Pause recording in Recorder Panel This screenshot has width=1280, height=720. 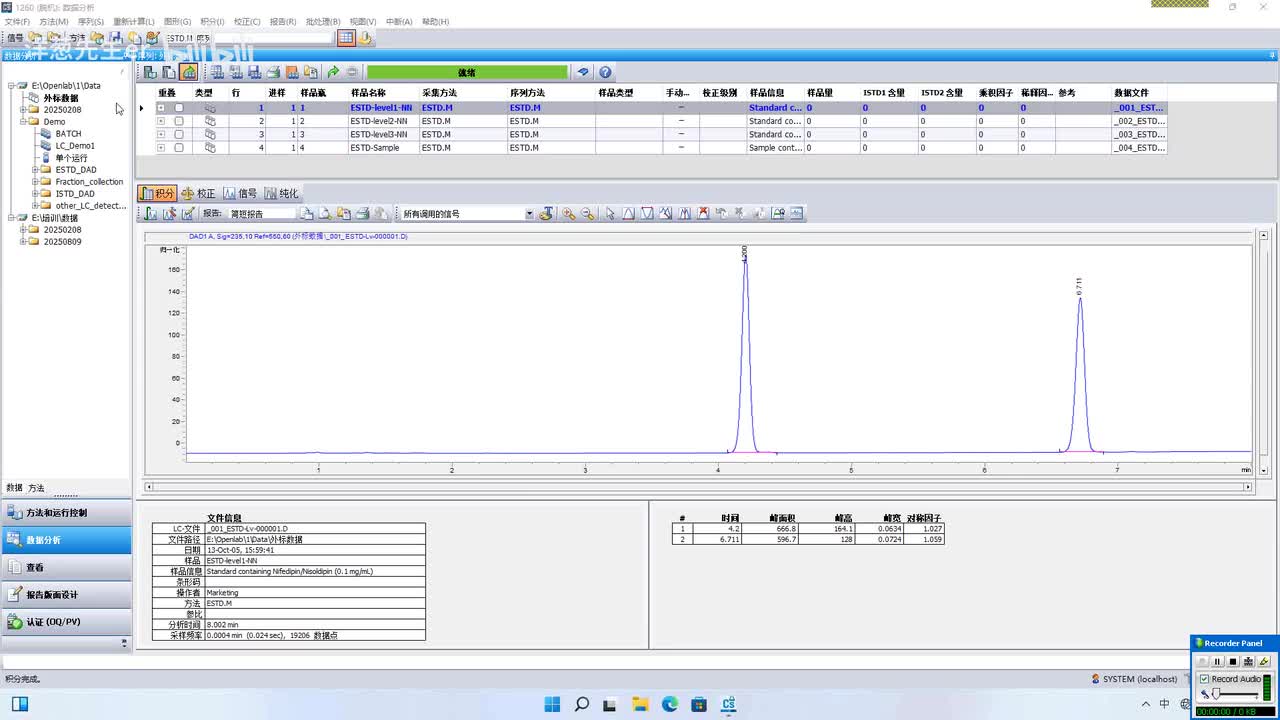click(1217, 662)
